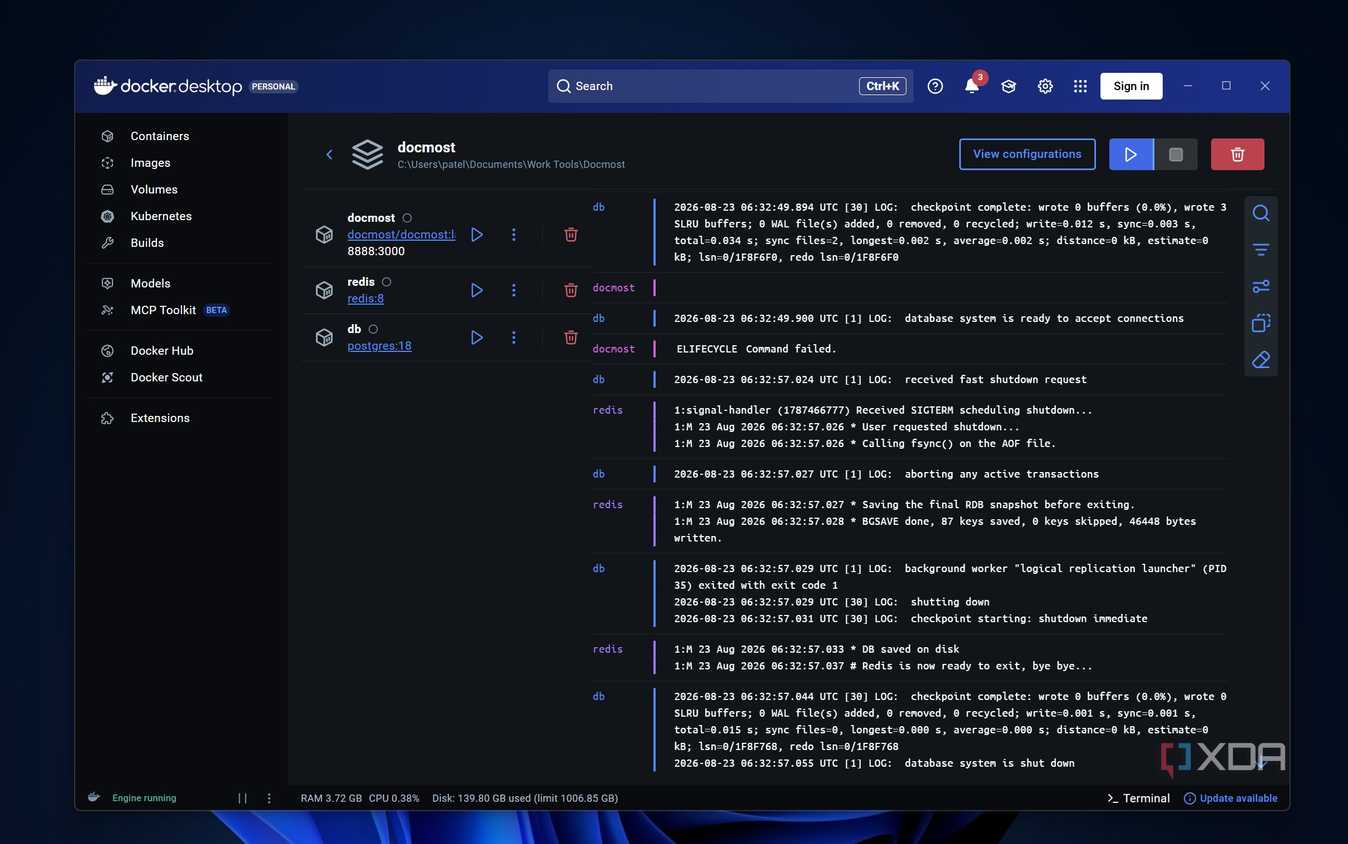Click the docmost stack layers icon
The height and width of the screenshot is (844, 1348).
coord(367,154)
